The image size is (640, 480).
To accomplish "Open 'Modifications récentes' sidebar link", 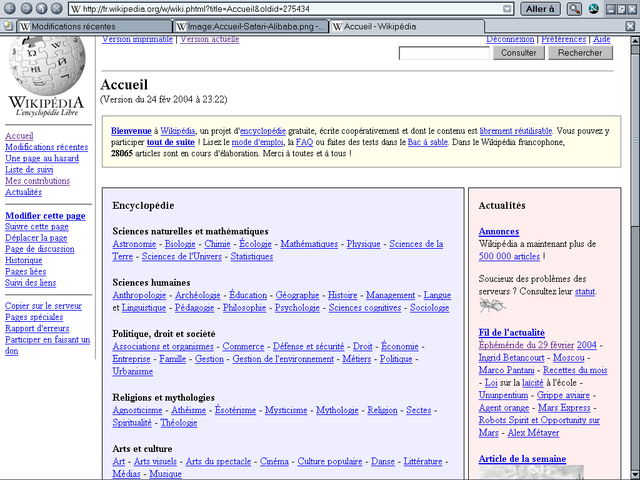I will [47, 147].
